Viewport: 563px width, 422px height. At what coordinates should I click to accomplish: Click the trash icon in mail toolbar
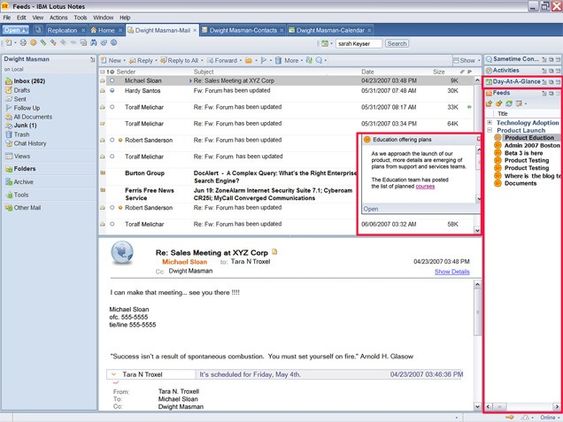point(278,60)
